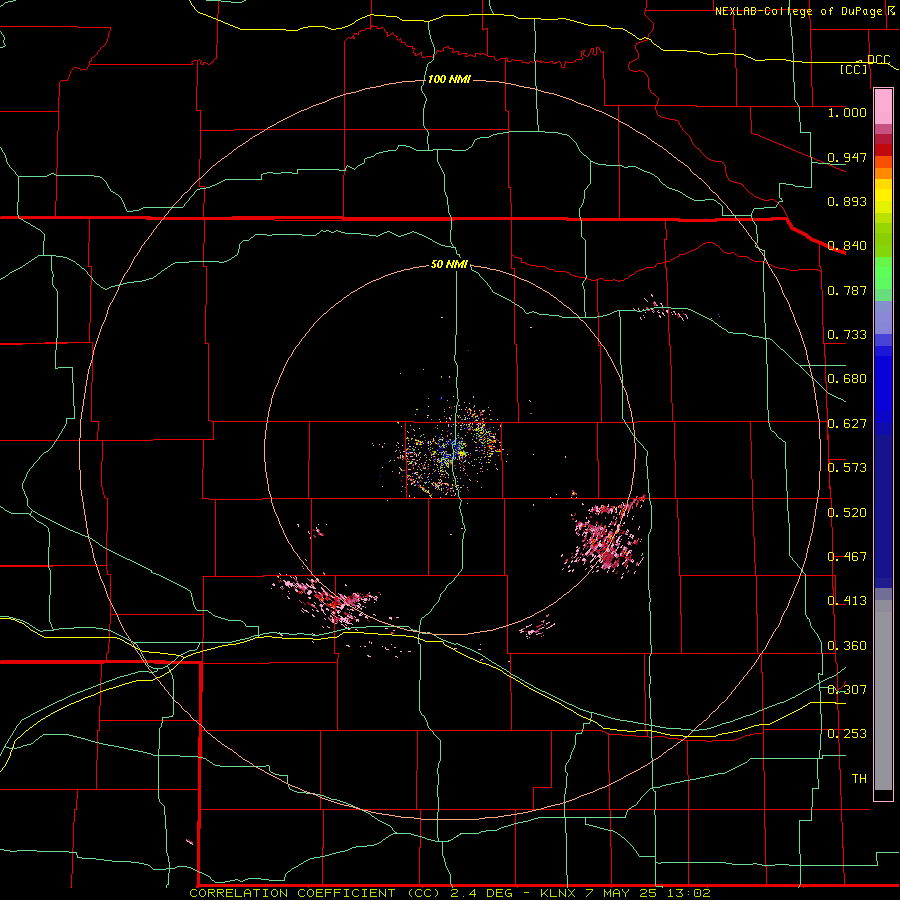Click the [CC] product label above color bar
Image resolution: width=900 pixels, height=900 pixels.
pos(853,69)
